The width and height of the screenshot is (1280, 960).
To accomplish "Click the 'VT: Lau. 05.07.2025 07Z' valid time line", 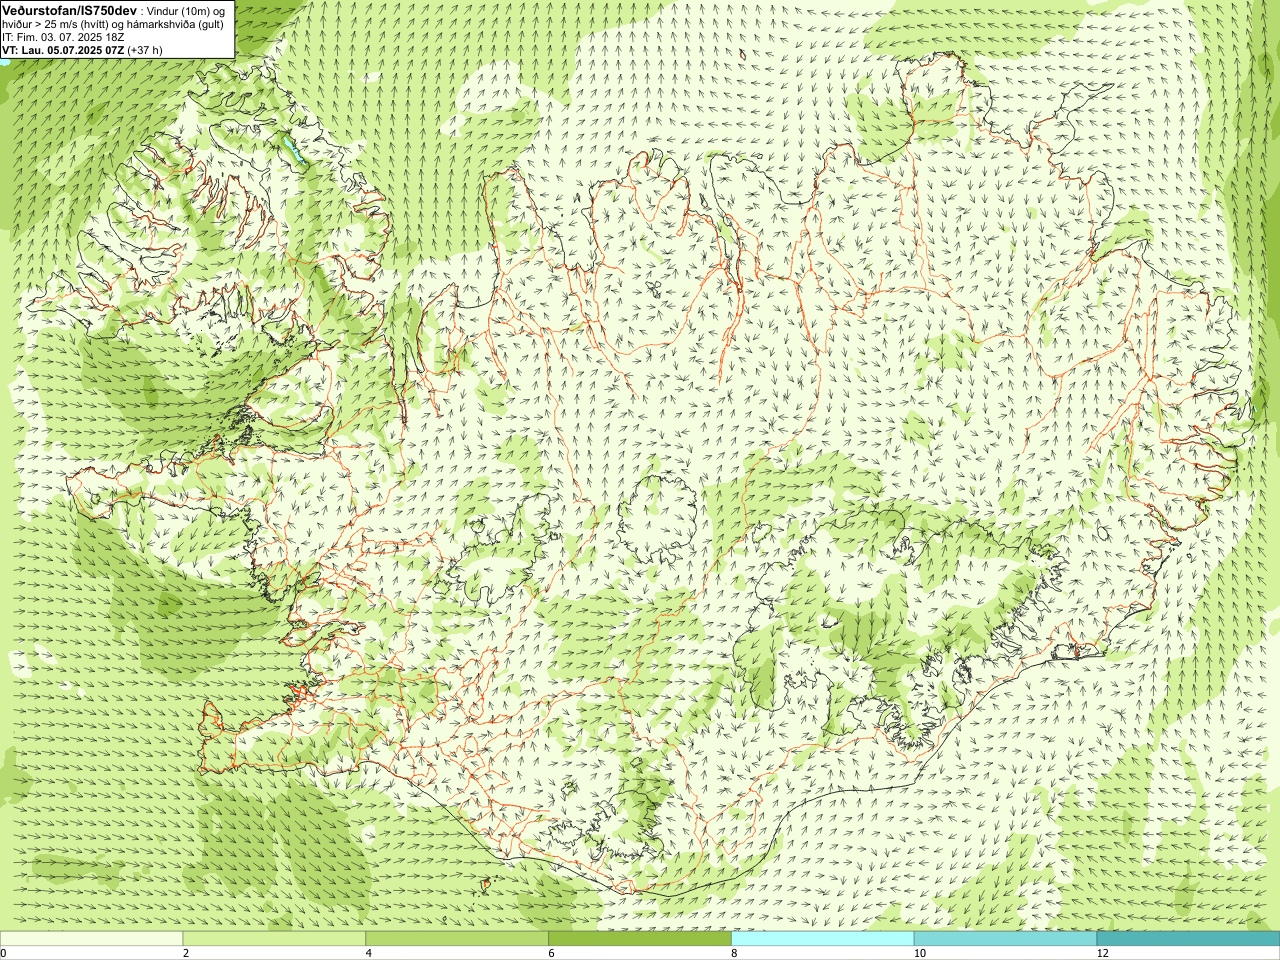I will pos(64,50).
